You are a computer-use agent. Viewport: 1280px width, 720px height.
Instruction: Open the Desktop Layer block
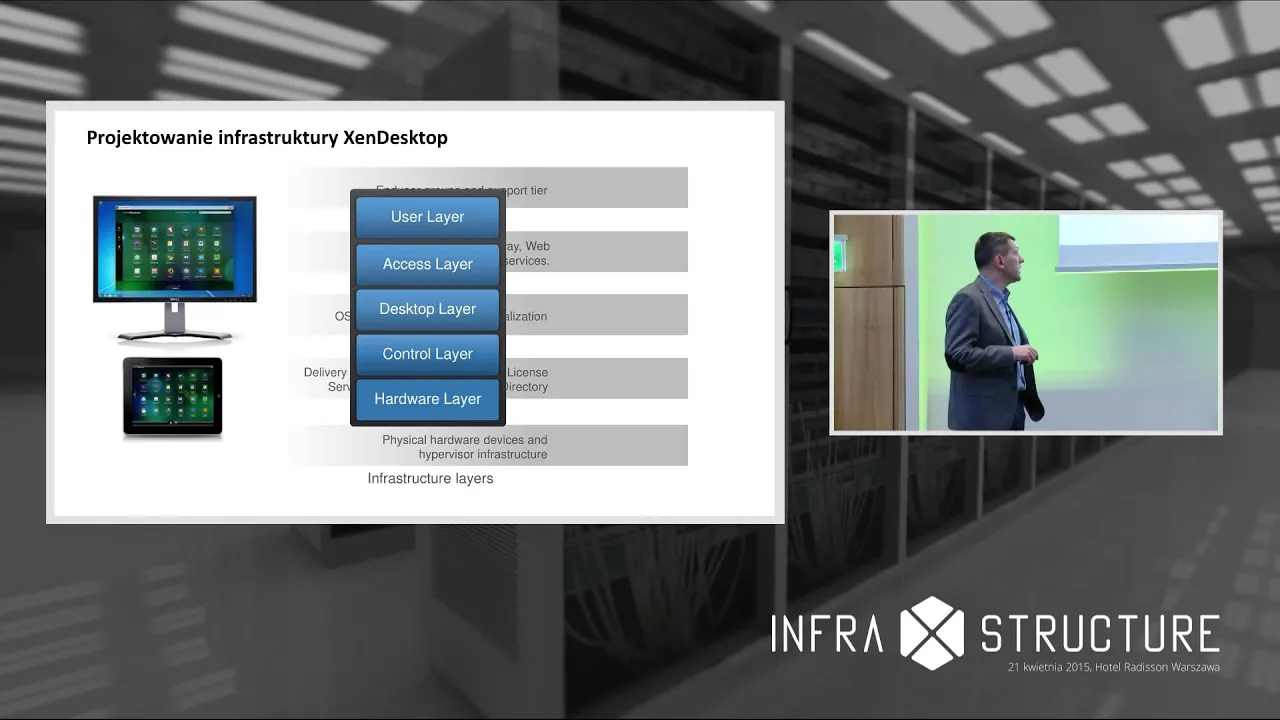tap(427, 309)
